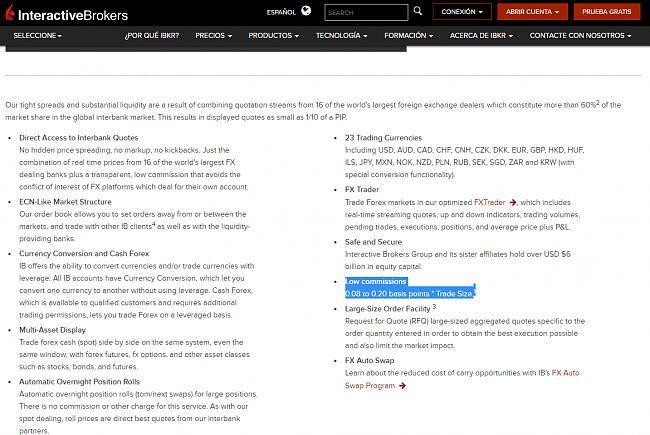The height and width of the screenshot is (435, 650).
Task: Expand the Precios menu
Action: 213,36
